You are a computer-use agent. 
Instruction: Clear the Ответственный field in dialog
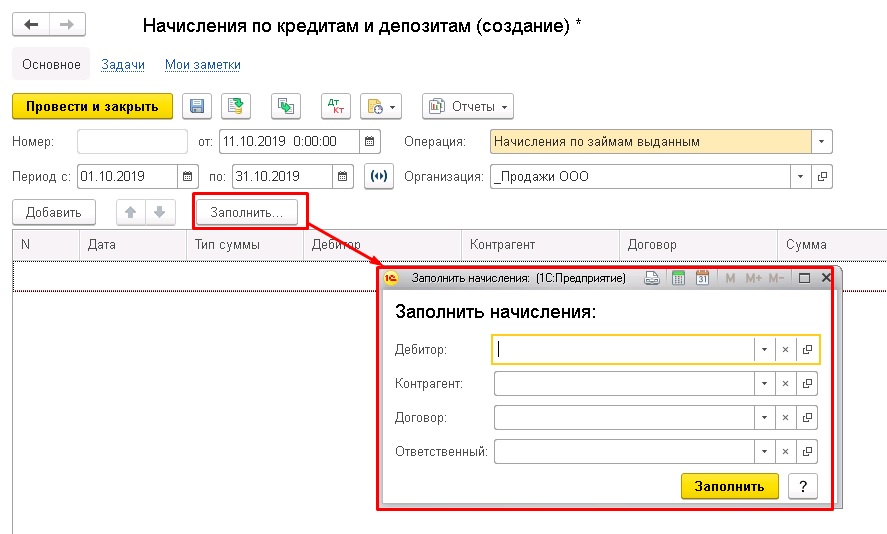click(785, 451)
